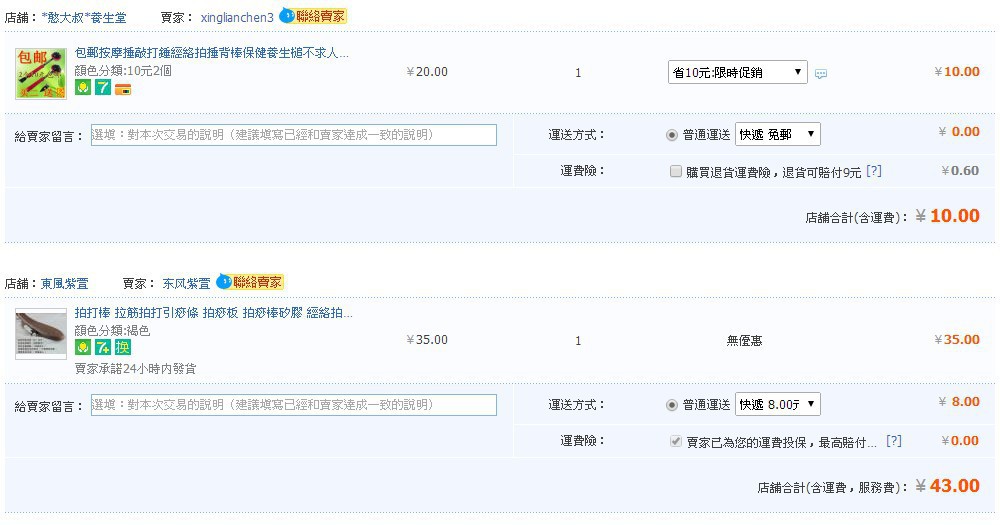The height and width of the screenshot is (525, 1000).
Task: Click the 聯絡賣家 icon for 东风紫置
Action: pos(250,281)
